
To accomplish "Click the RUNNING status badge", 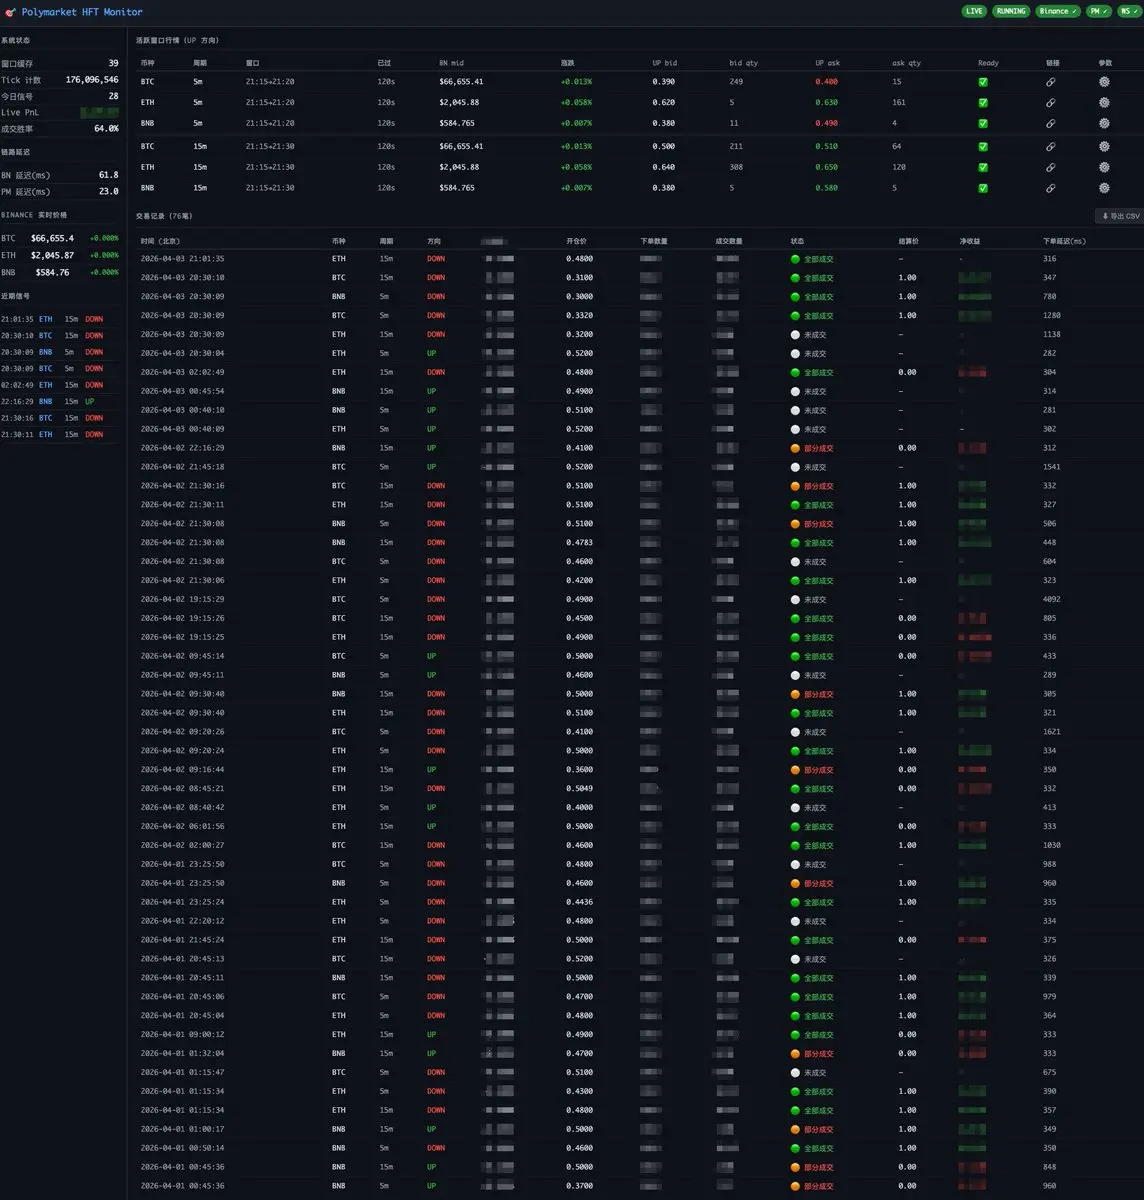I will click(1011, 11).
